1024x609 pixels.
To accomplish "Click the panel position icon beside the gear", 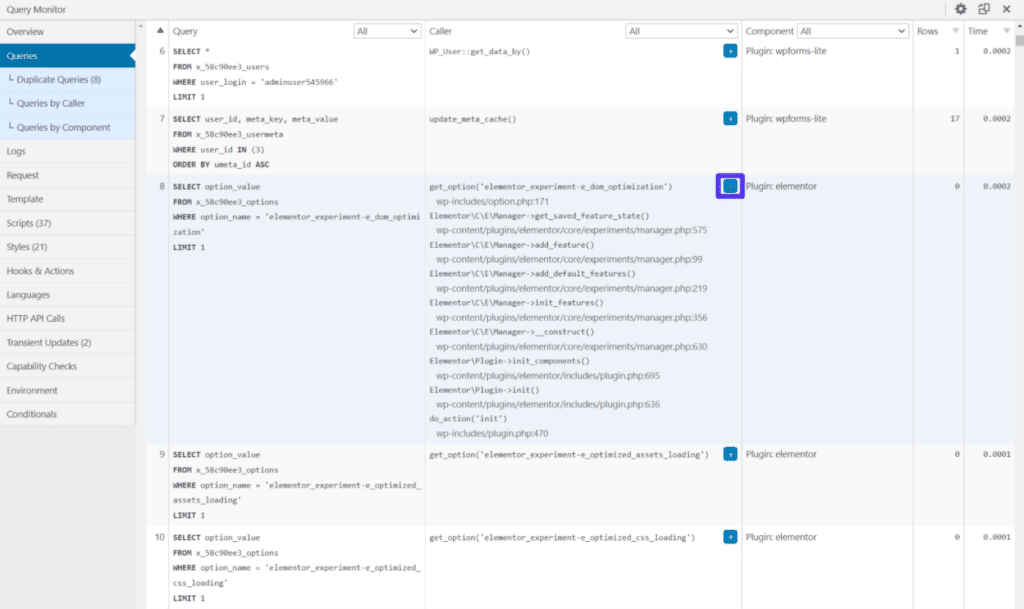I will click(x=981, y=9).
